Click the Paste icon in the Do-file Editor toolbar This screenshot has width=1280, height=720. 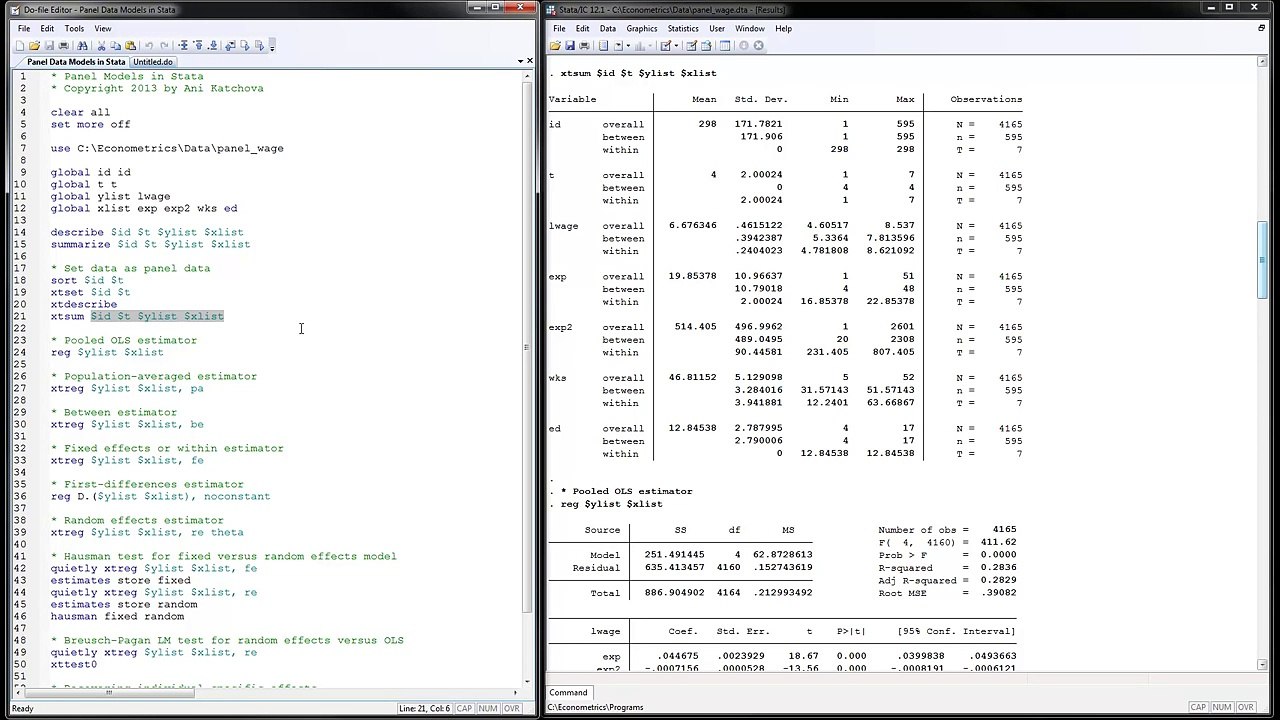tap(130, 45)
